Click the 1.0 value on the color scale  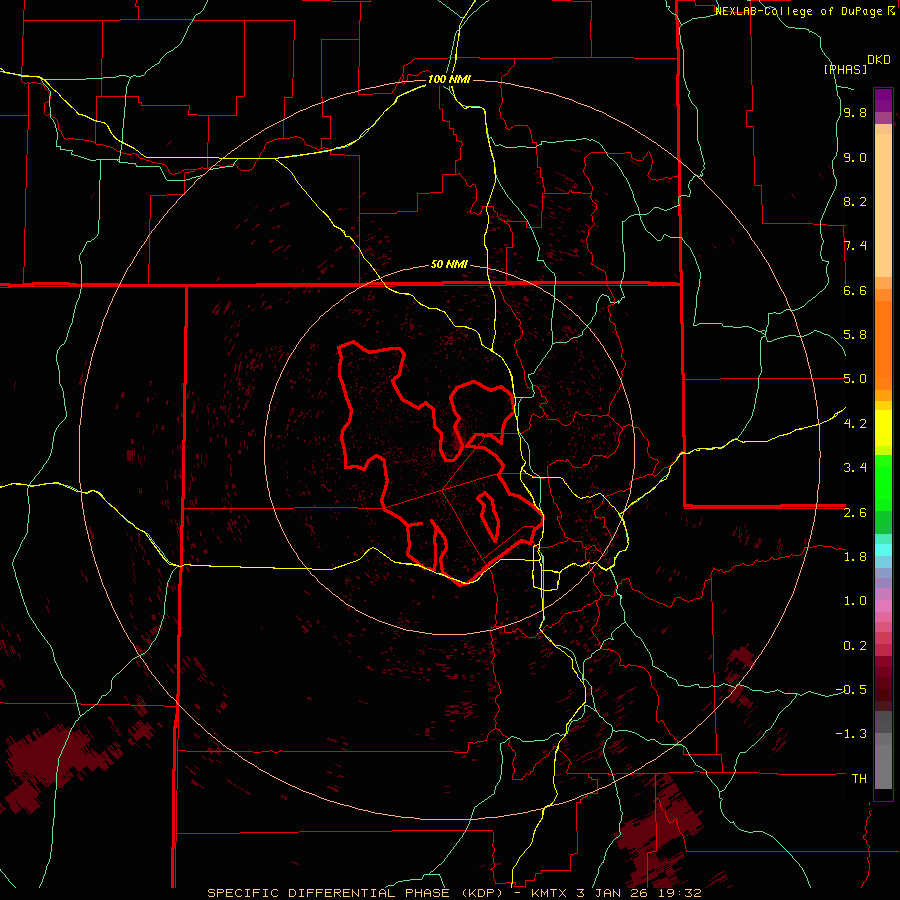[x=855, y=600]
